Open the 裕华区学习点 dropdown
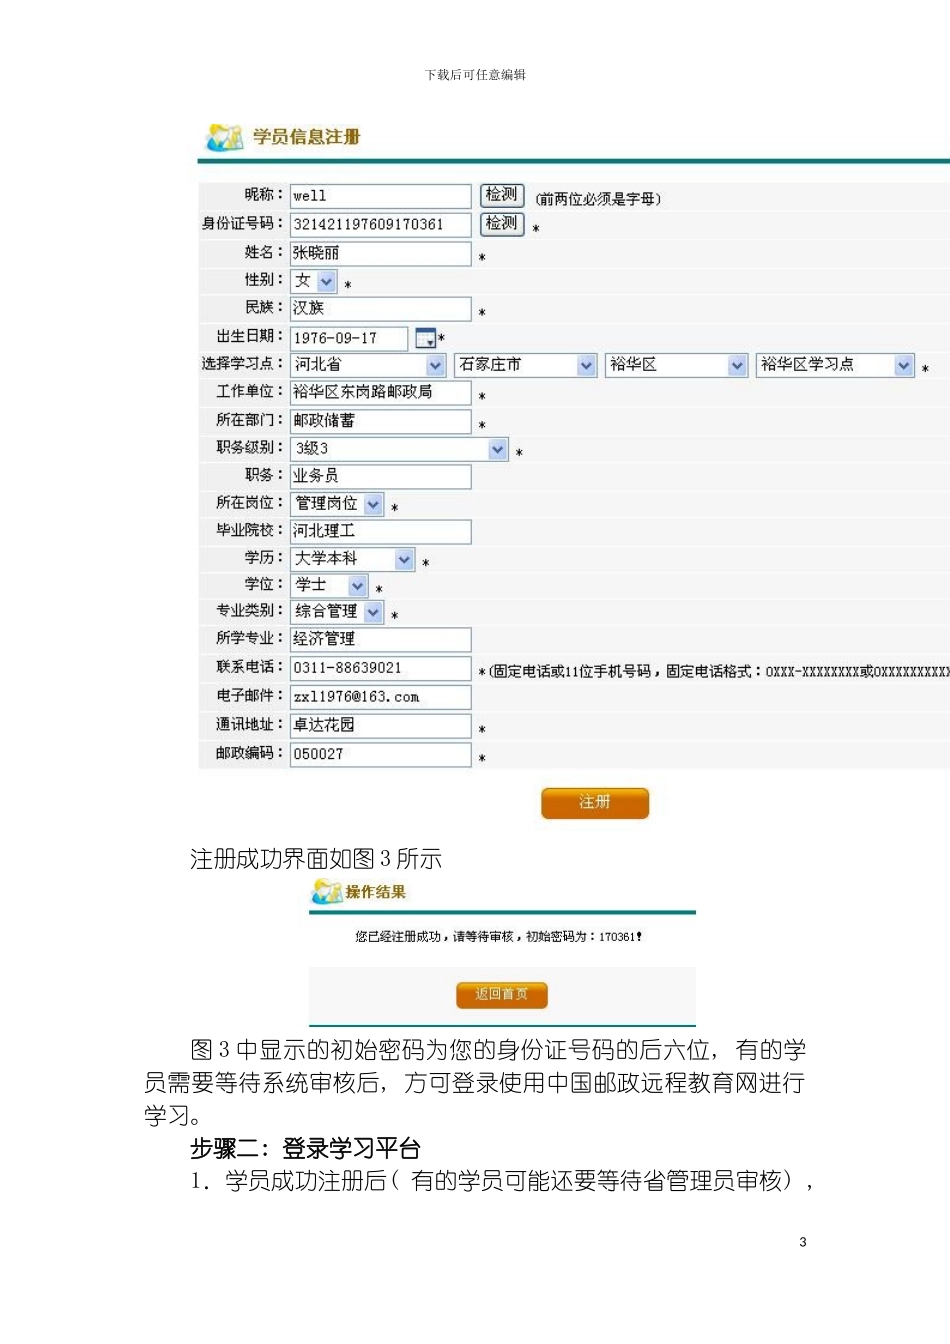Image resolution: width=950 pixels, height=1344 pixels. [835, 365]
